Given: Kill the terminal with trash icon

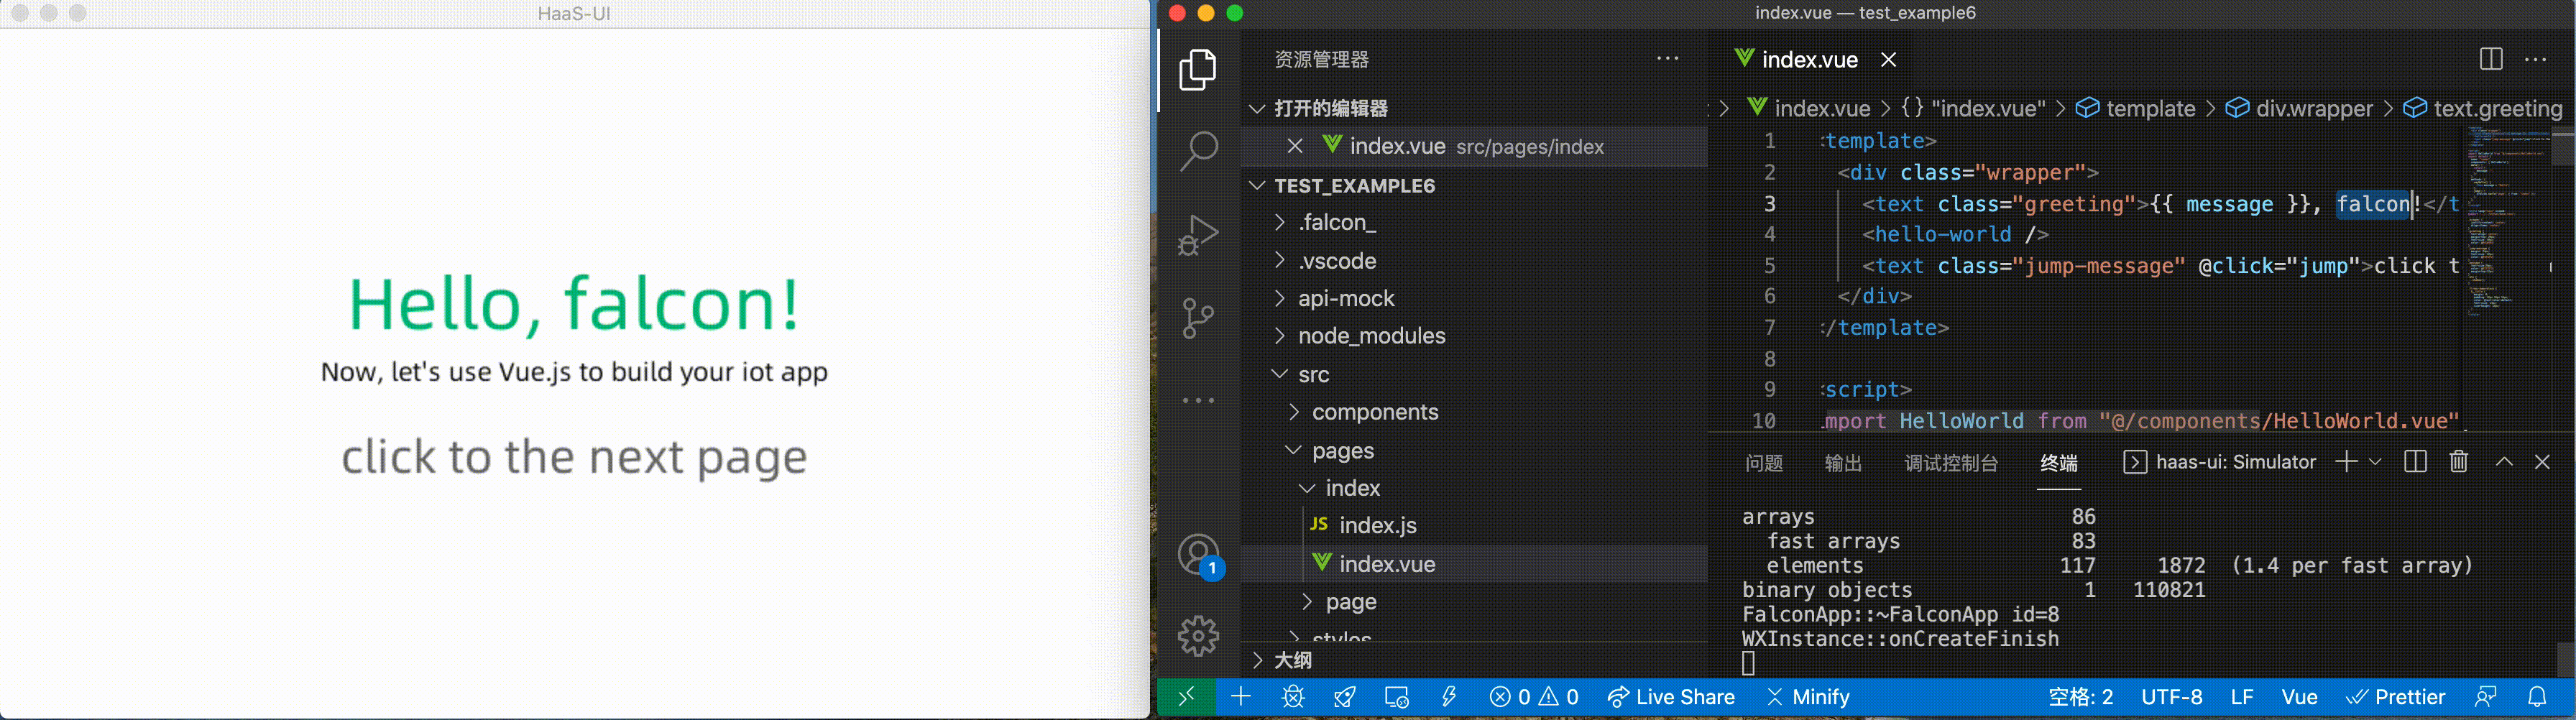Looking at the screenshot, I should point(2459,461).
